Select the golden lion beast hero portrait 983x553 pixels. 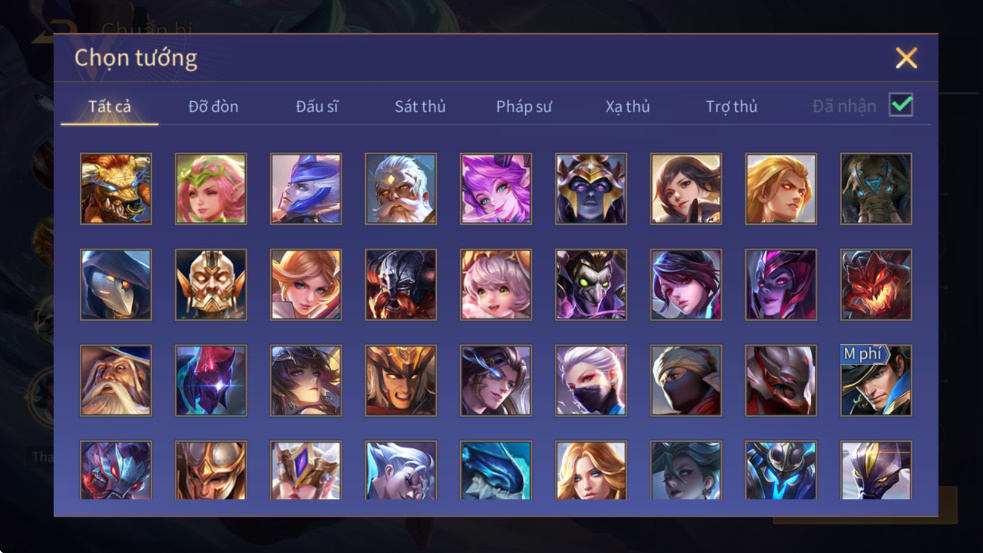[x=116, y=189]
